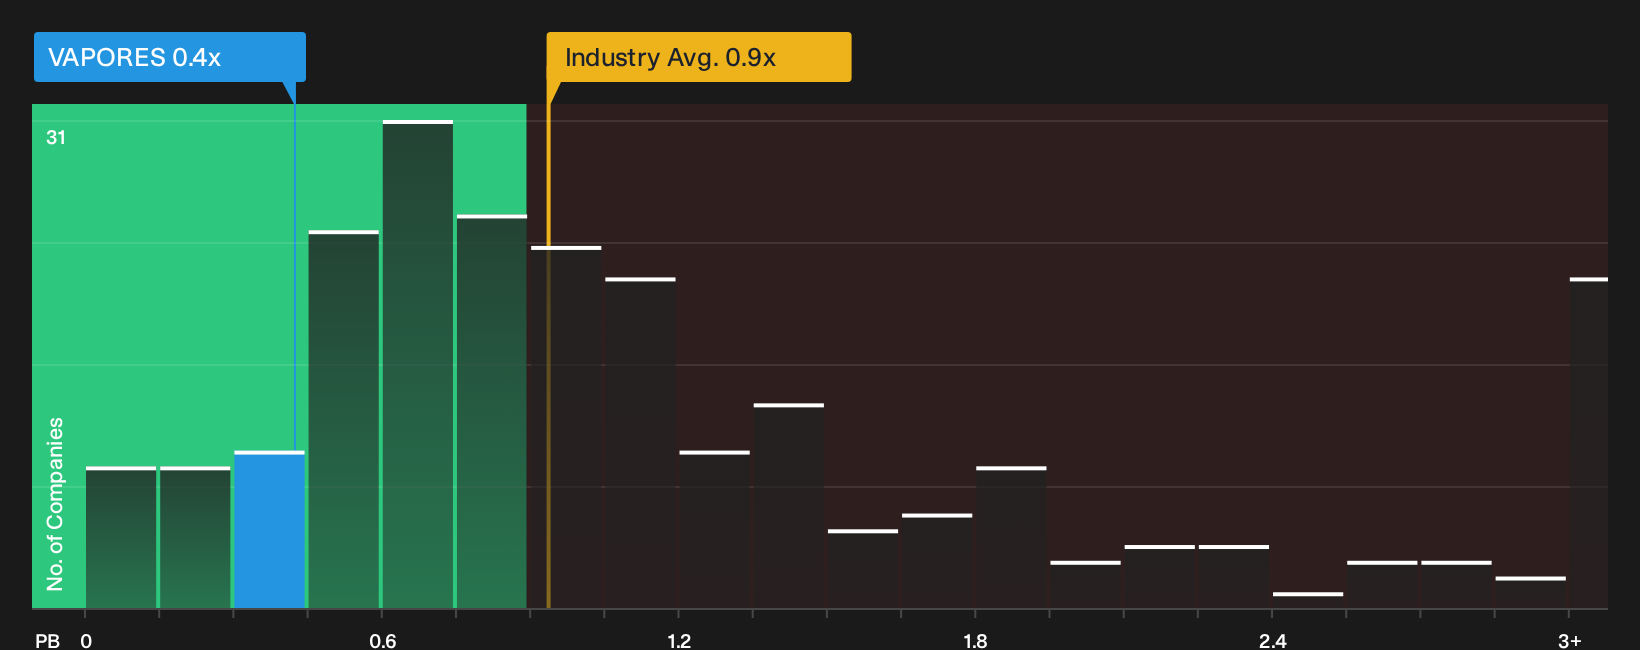Click the tallest histogram bar near 0.6

[x=418, y=364]
